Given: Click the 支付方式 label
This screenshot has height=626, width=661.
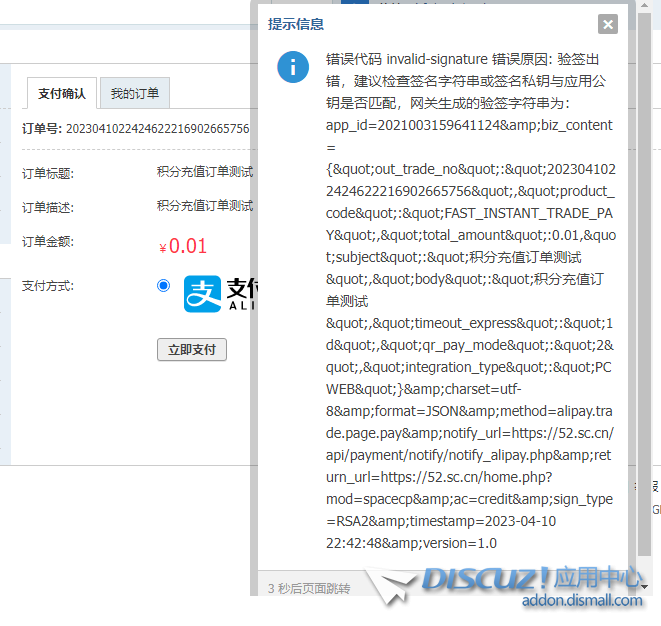Looking at the screenshot, I should pos(48,286).
